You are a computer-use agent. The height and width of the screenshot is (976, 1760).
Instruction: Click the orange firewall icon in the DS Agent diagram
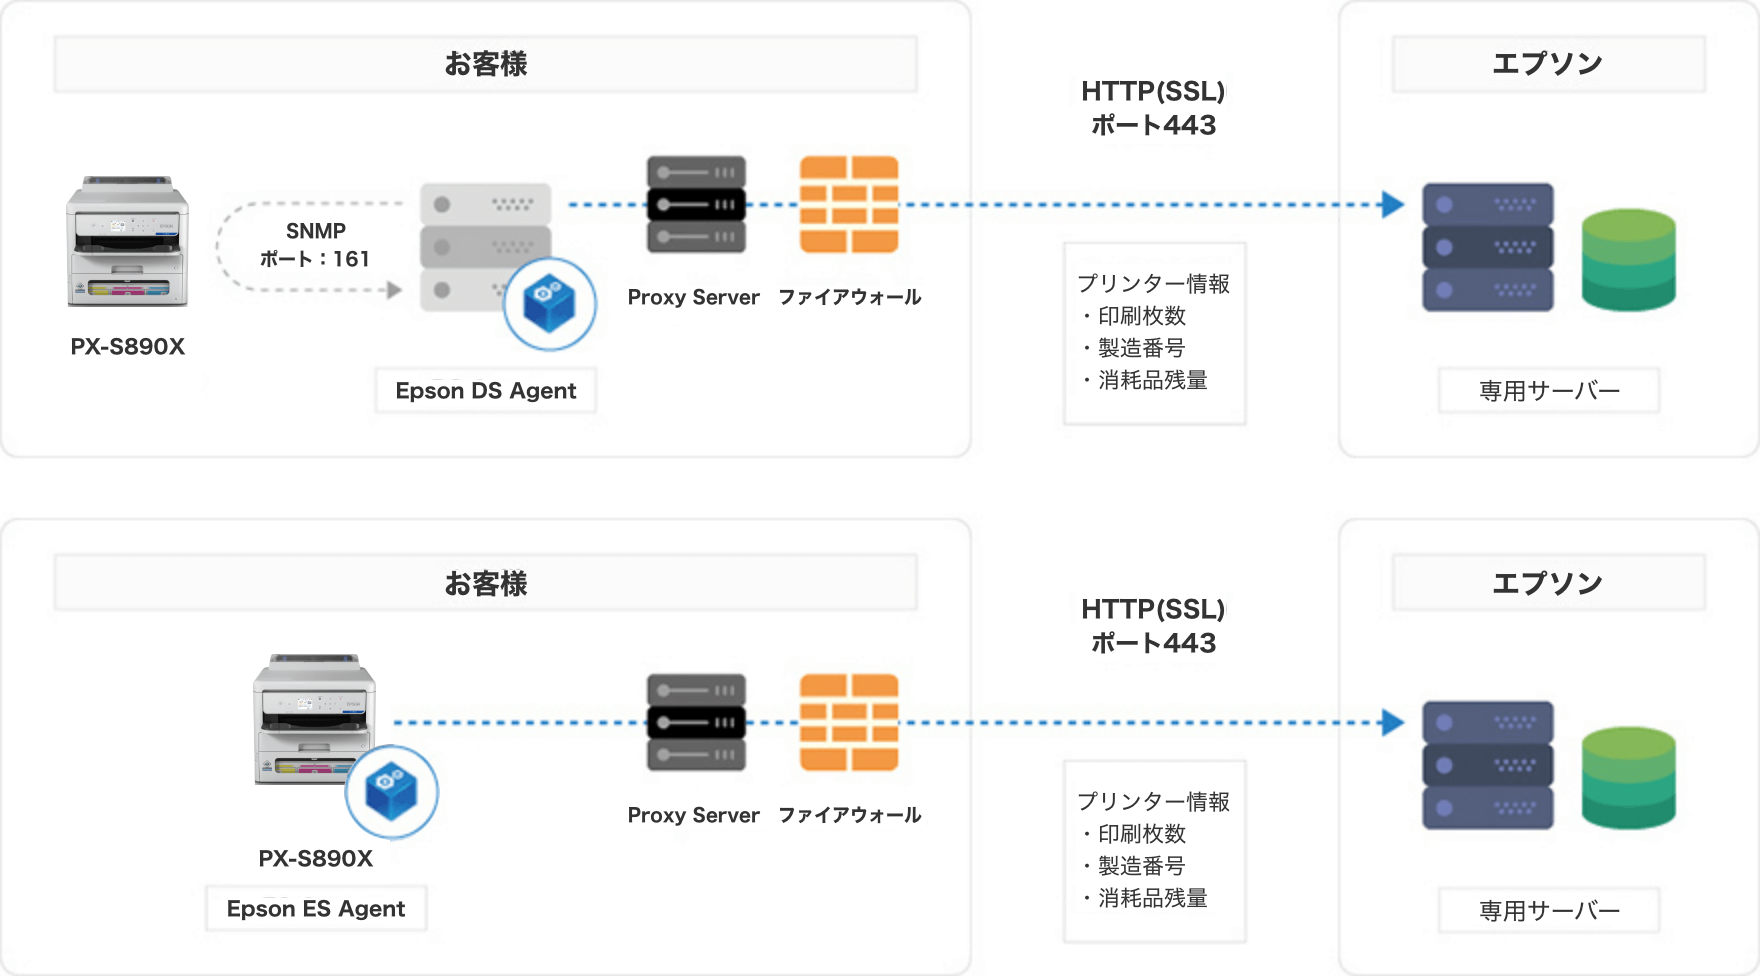(849, 204)
